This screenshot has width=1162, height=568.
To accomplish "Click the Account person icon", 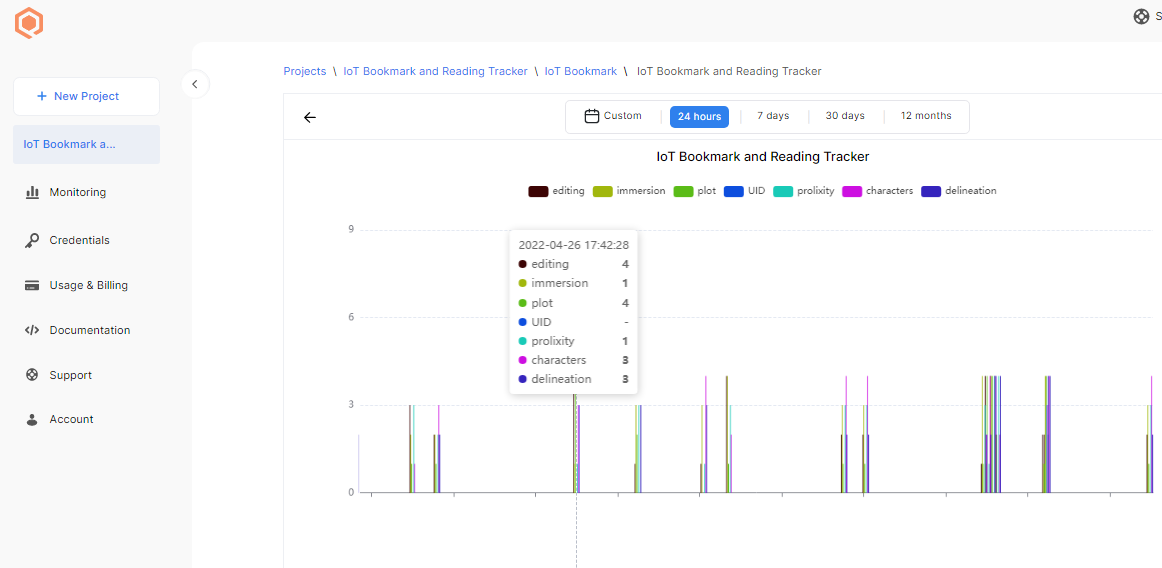I will (32, 420).
